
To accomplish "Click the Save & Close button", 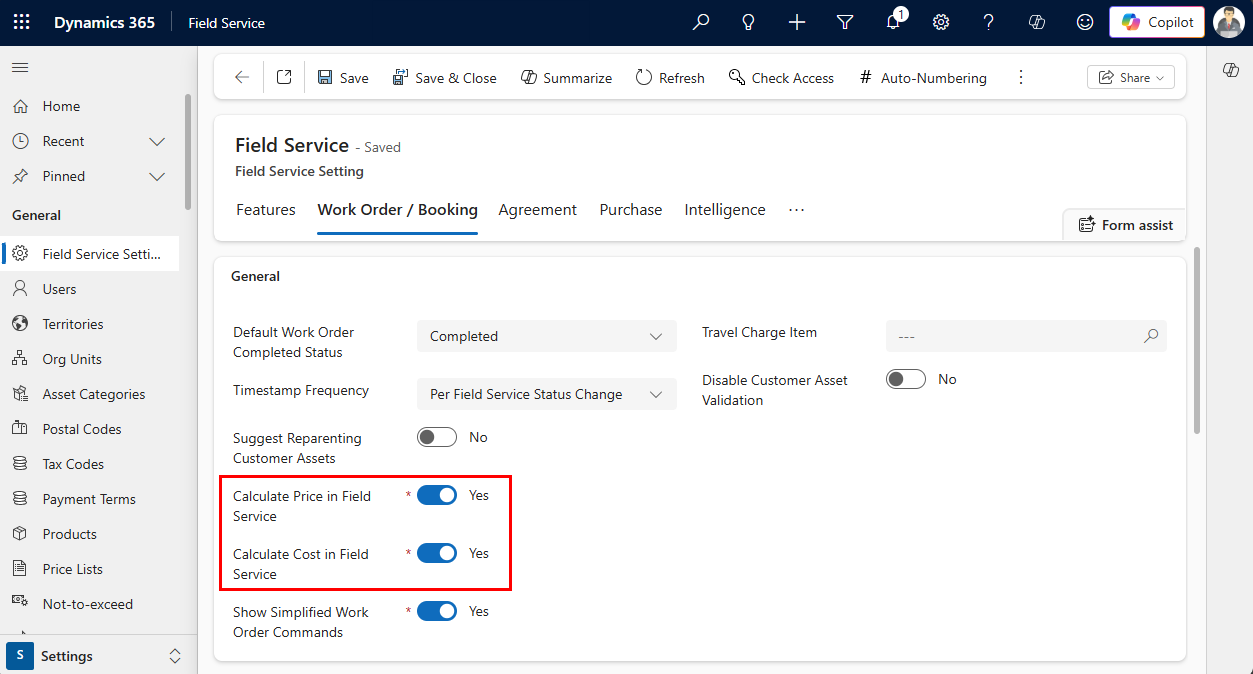I will [444, 77].
